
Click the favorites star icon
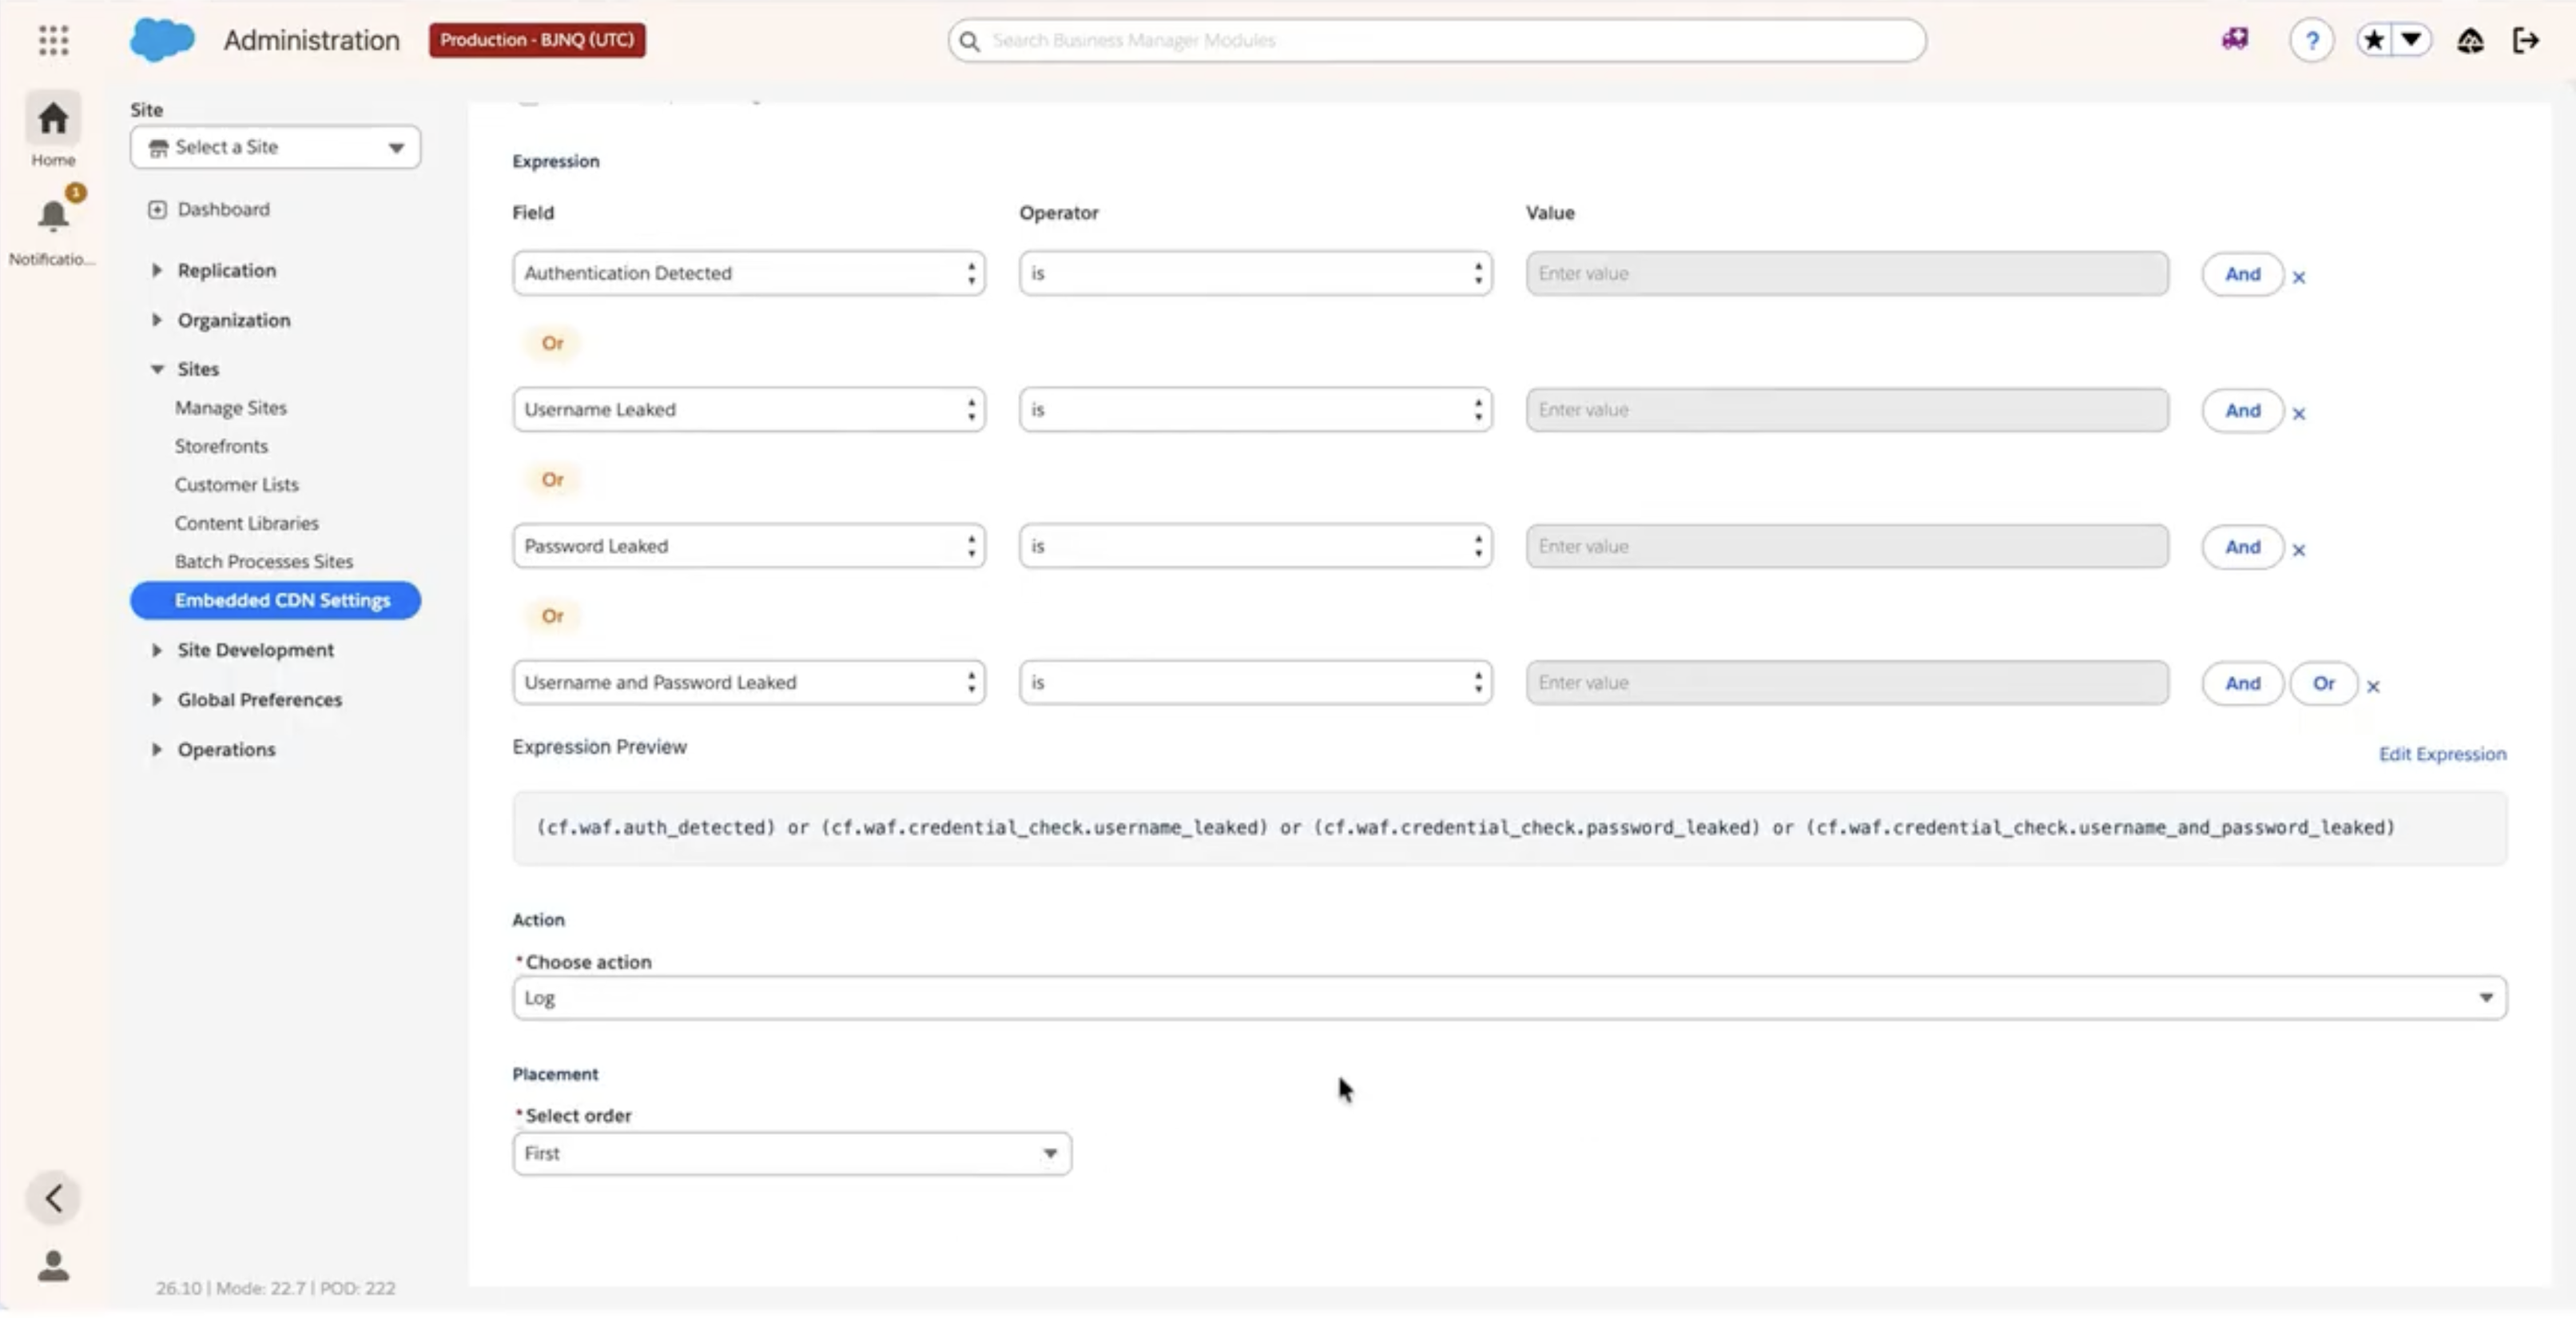pos(2374,41)
